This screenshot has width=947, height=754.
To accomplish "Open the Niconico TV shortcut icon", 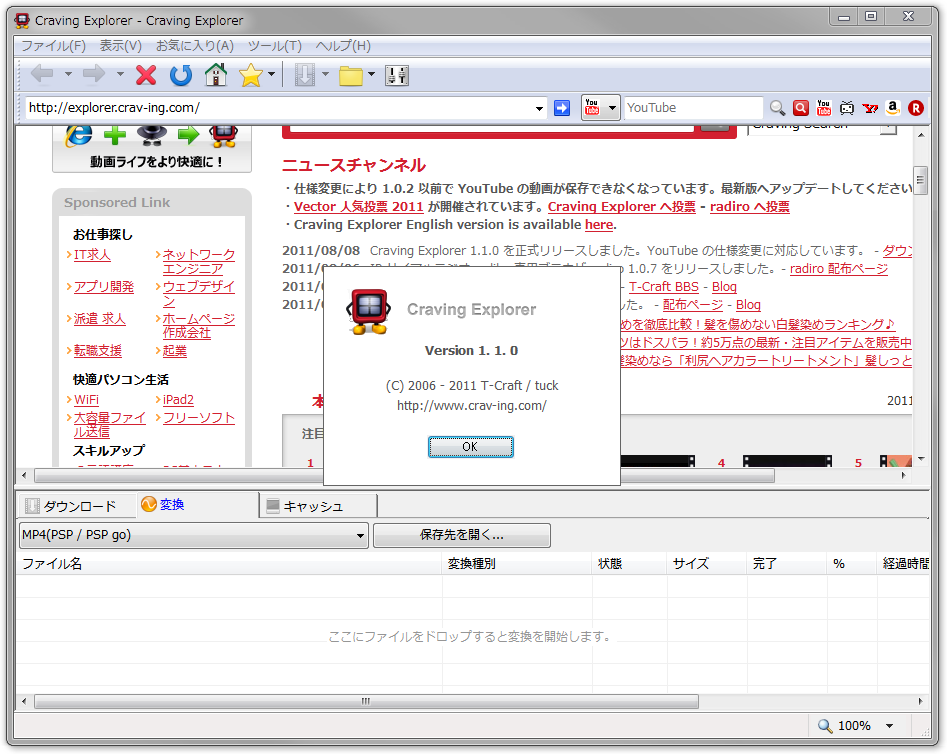I will coord(847,108).
